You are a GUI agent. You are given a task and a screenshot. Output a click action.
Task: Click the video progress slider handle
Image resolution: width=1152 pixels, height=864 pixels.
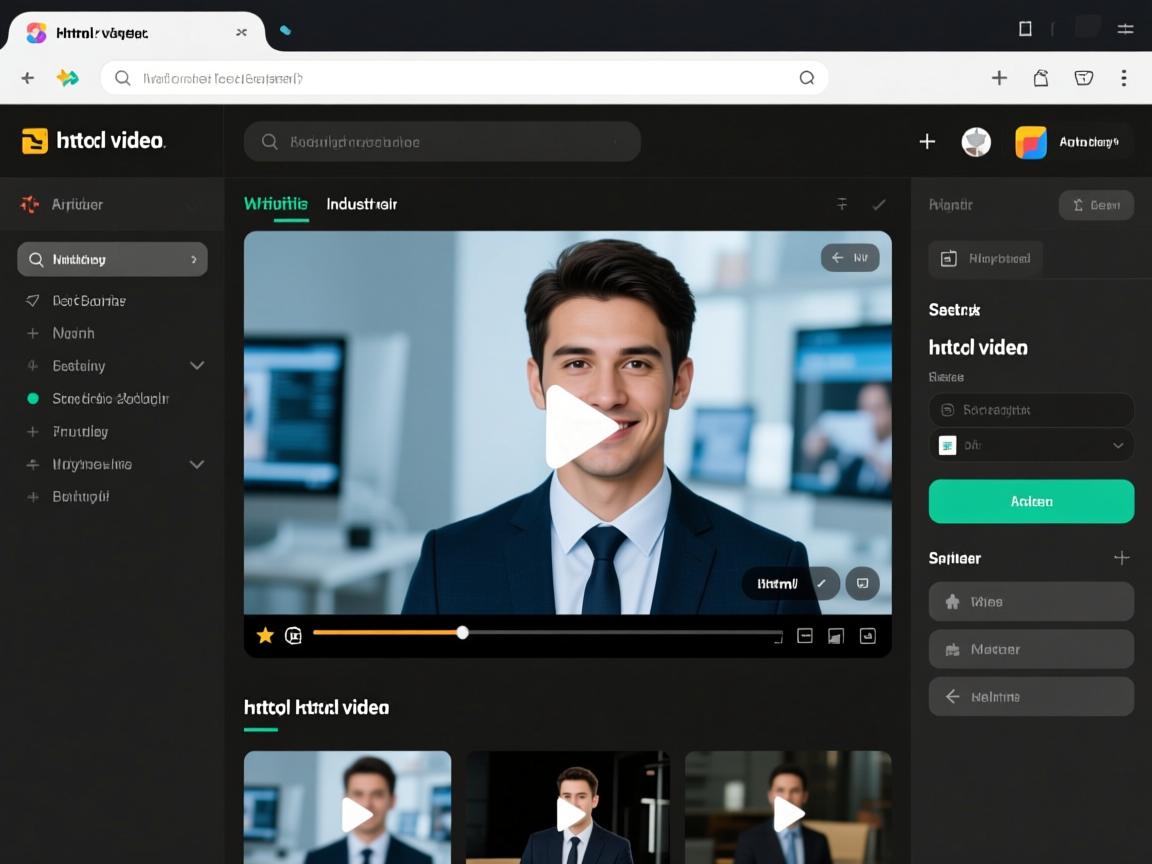[462, 632]
